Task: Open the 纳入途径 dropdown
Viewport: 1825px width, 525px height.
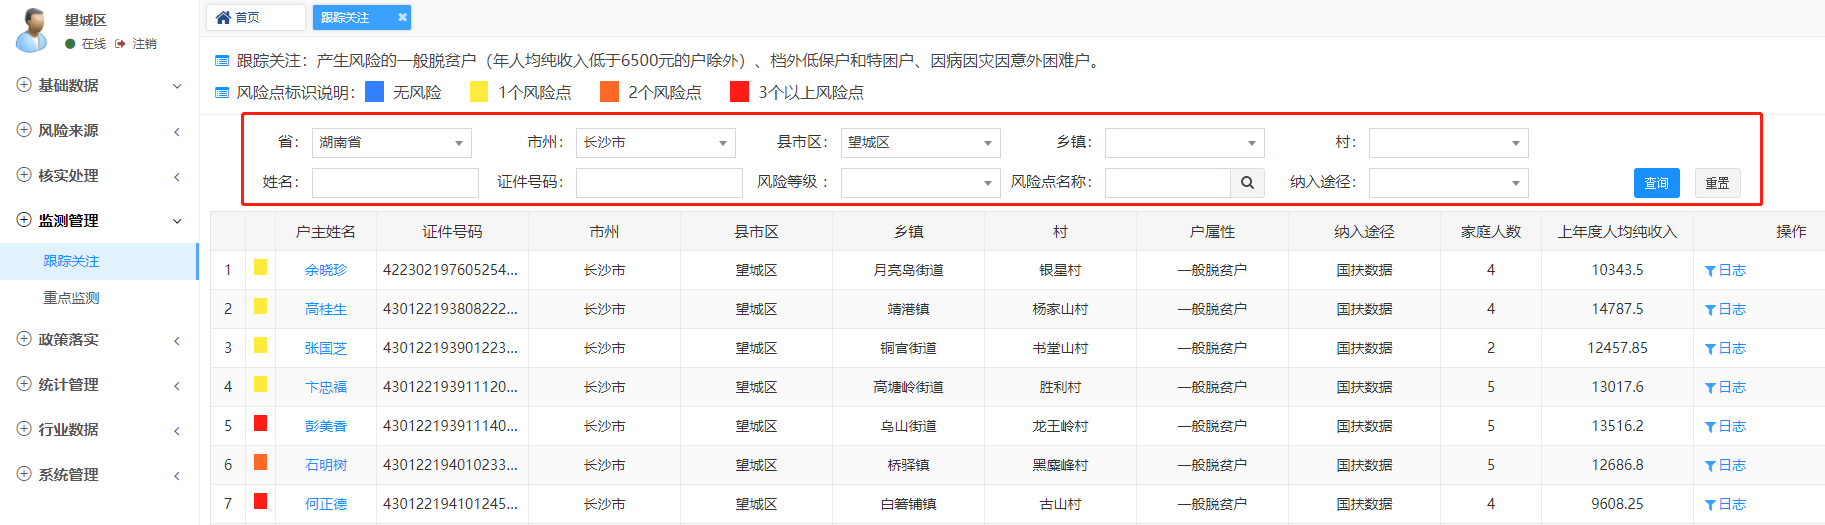Action: point(1448,183)
